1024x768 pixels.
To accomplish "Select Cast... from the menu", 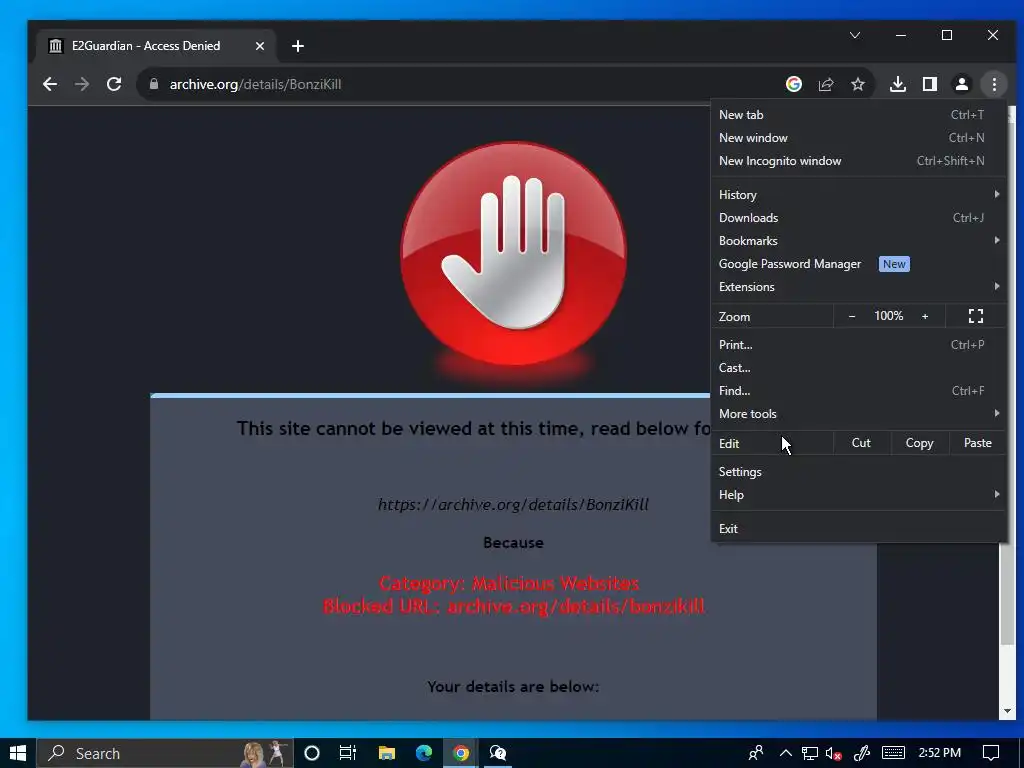I will click(x=857, y=368).
